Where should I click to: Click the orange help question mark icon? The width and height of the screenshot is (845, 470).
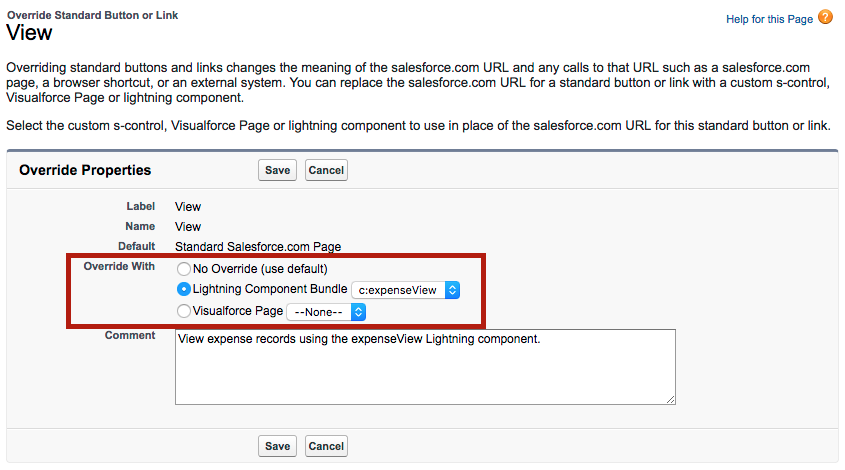click(825, 18)
